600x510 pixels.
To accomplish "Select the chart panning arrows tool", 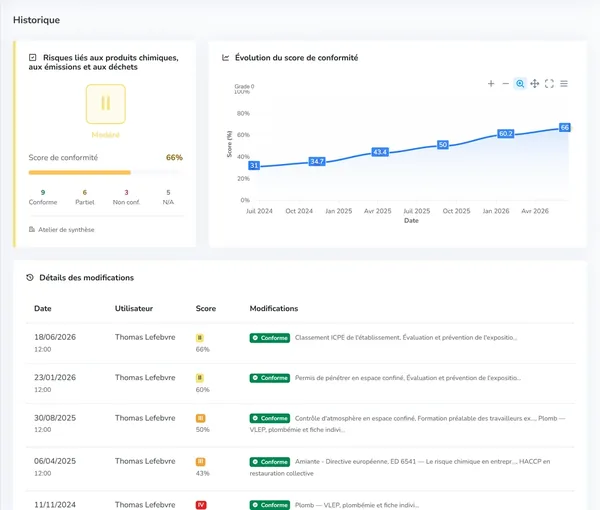I will pos(535,83).
